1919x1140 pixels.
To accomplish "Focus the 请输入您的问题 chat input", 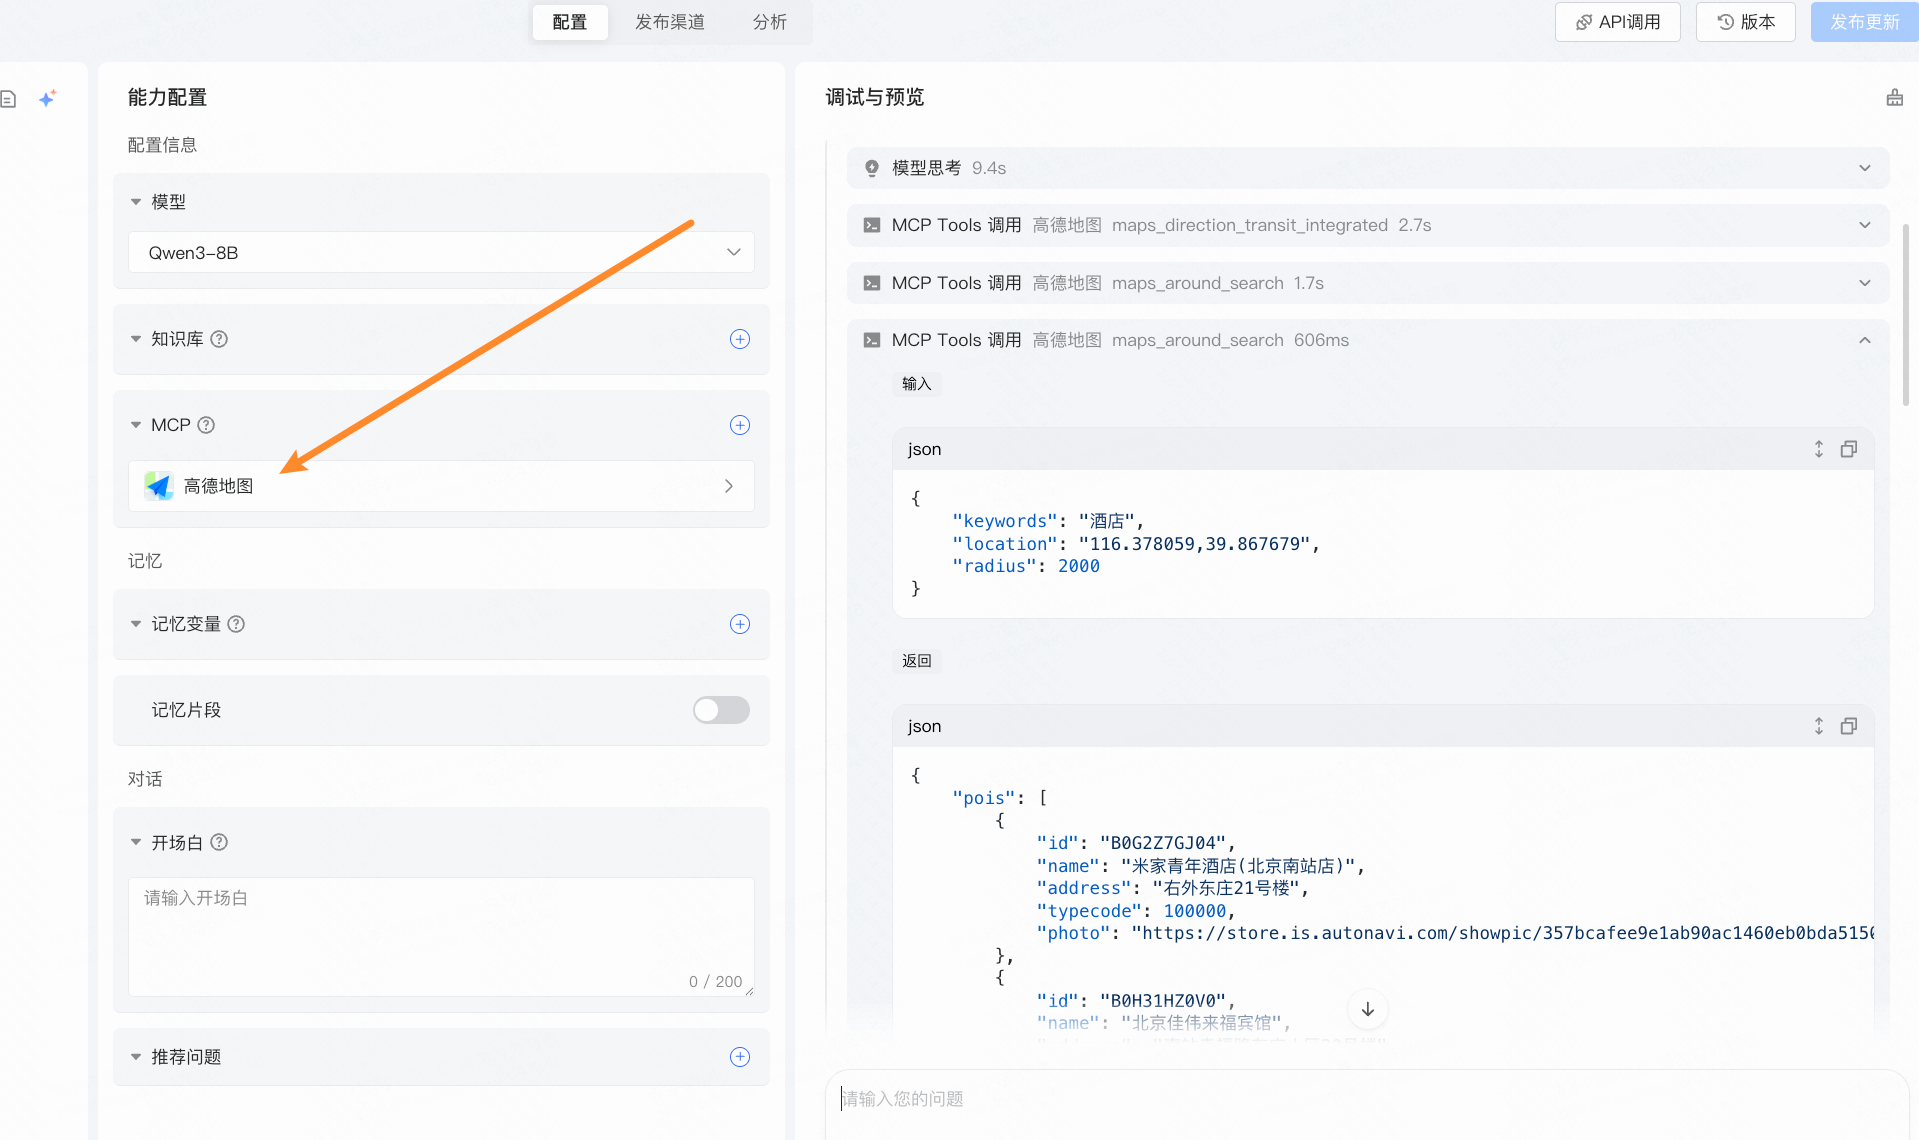I will pos(1367,1100).
